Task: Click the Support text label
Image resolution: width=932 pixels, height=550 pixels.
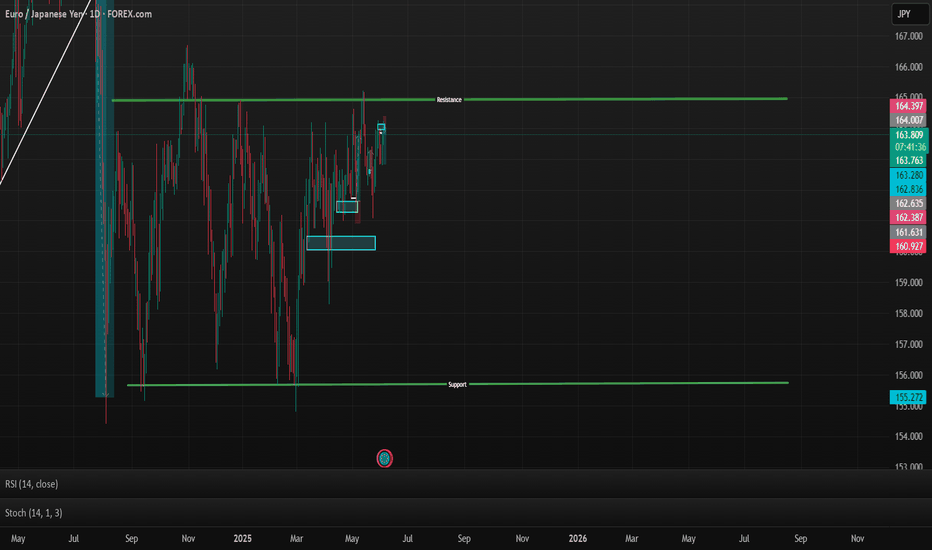Action: coord(457,385)
